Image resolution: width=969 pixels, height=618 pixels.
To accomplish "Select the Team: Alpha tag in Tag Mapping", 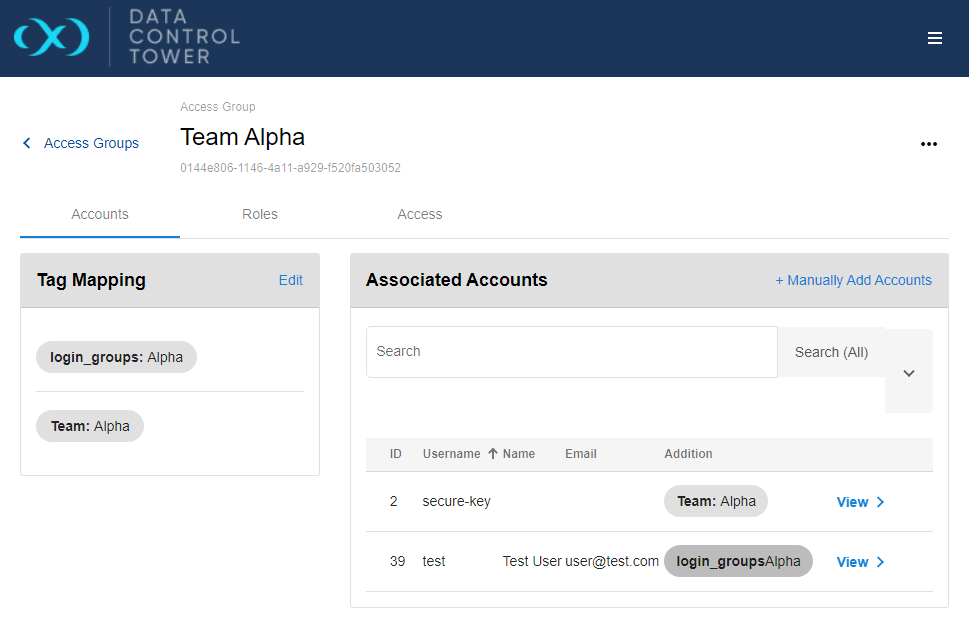I will [x=90, y=426].
